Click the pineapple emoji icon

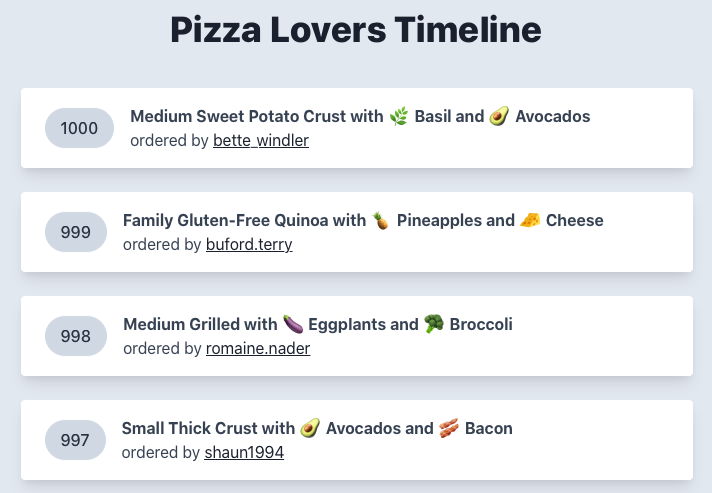381,220
